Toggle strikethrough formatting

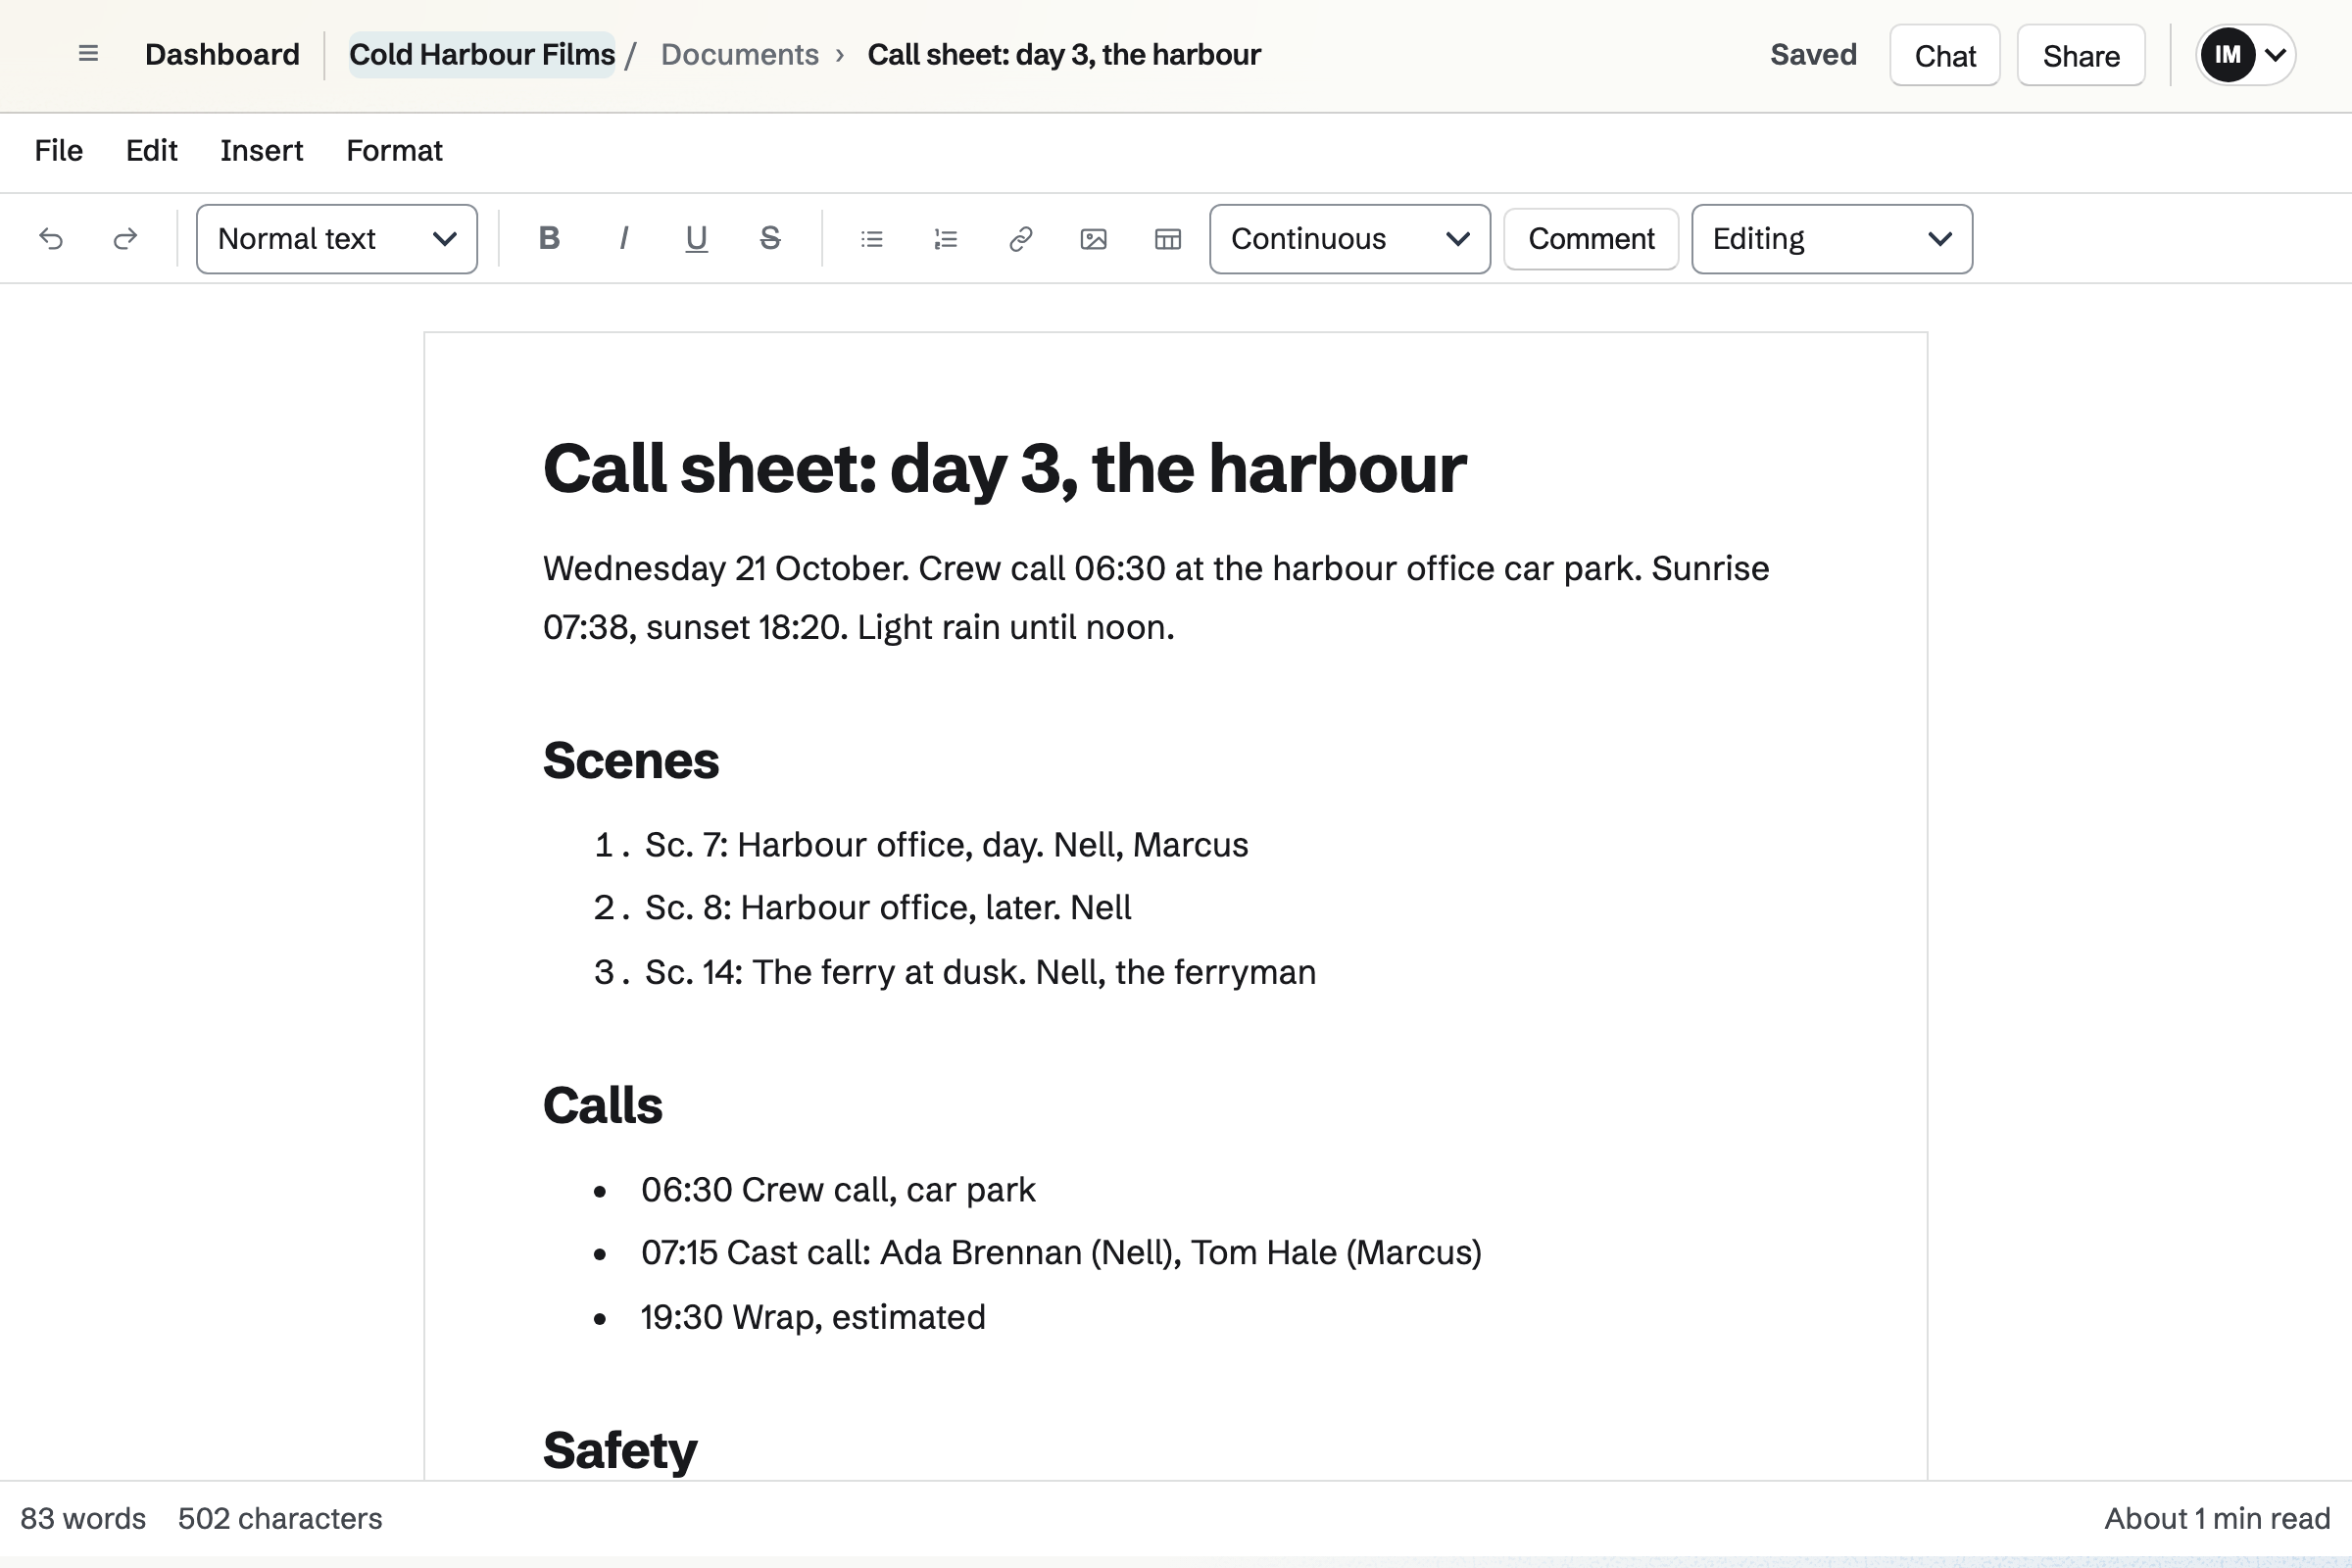770,239
